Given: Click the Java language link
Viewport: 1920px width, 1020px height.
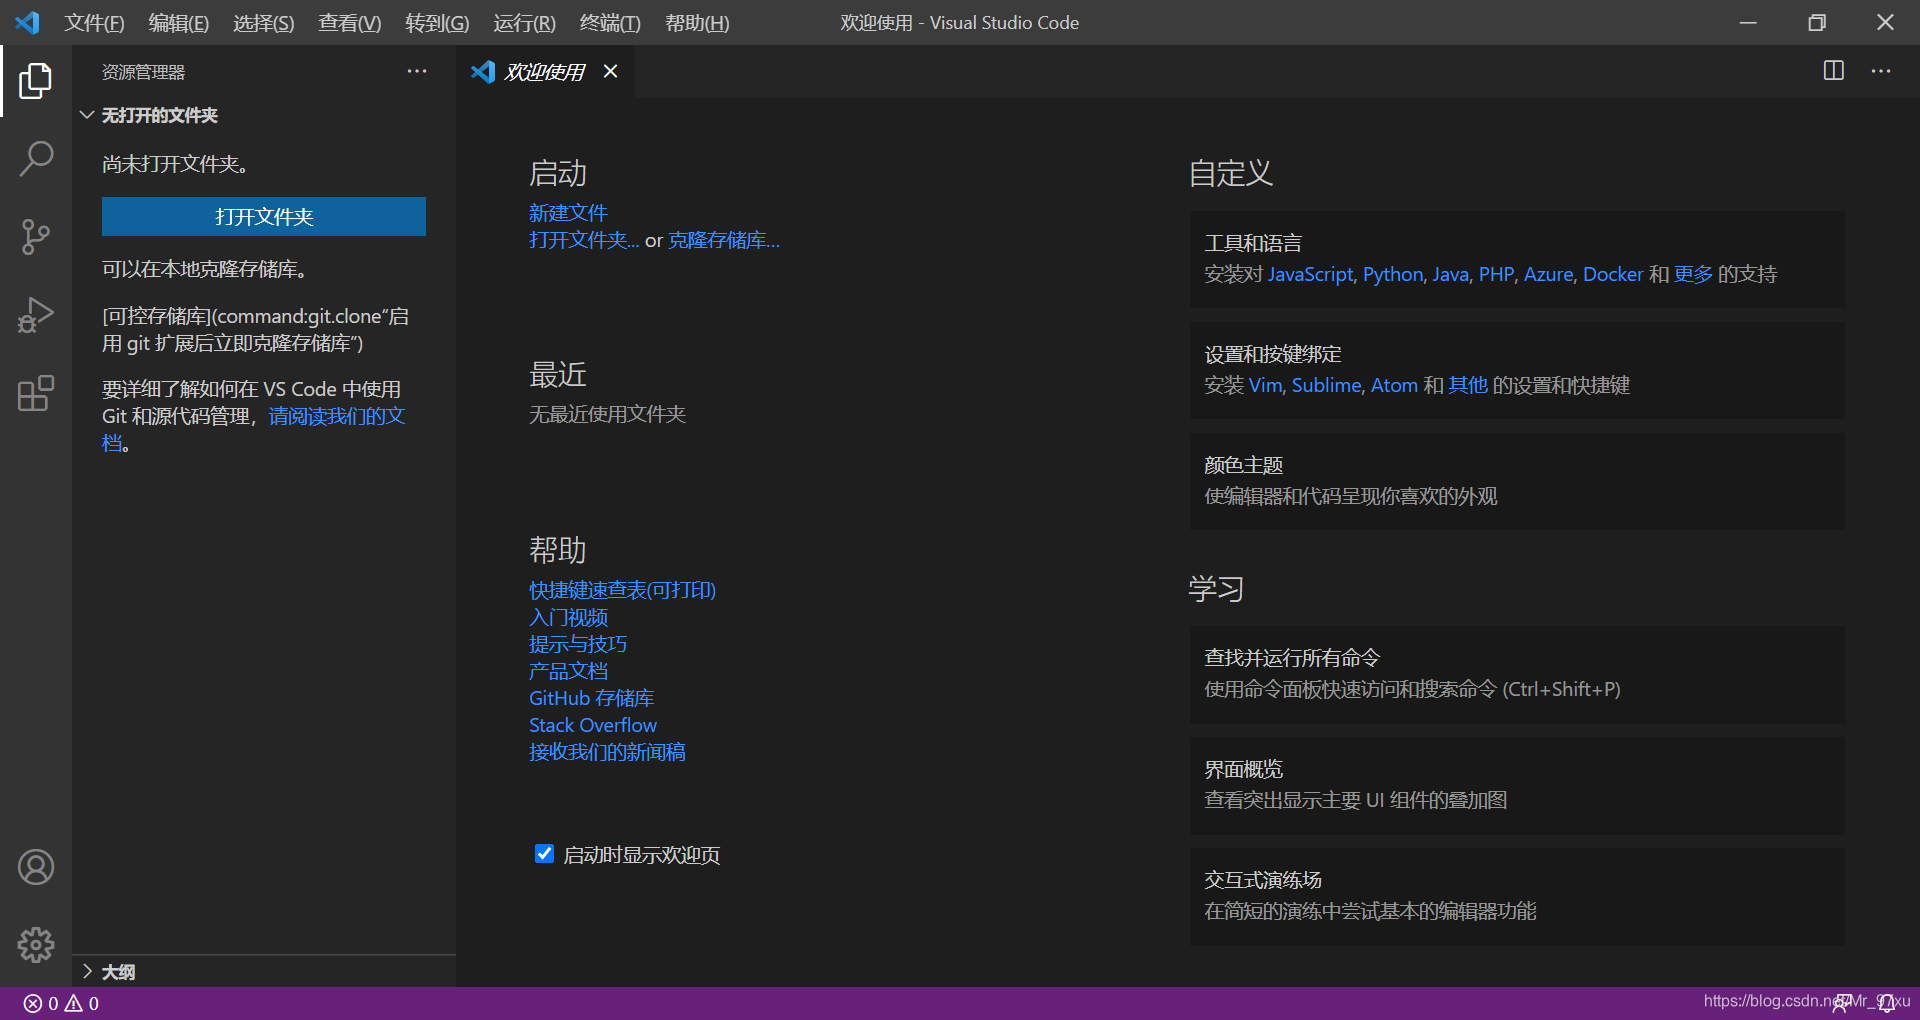Looking at the screenshot, I should [1450, 274].
